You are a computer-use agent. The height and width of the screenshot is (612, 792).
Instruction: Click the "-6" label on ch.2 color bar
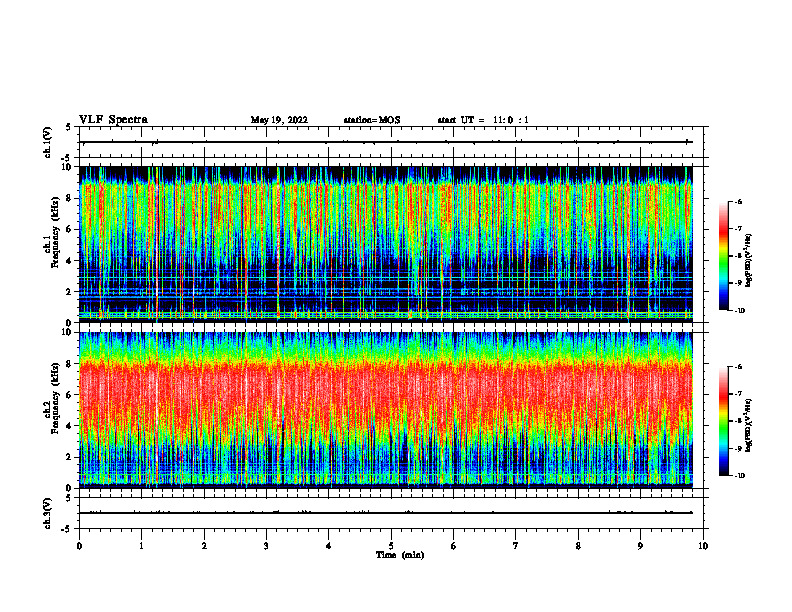click(739, 367)
